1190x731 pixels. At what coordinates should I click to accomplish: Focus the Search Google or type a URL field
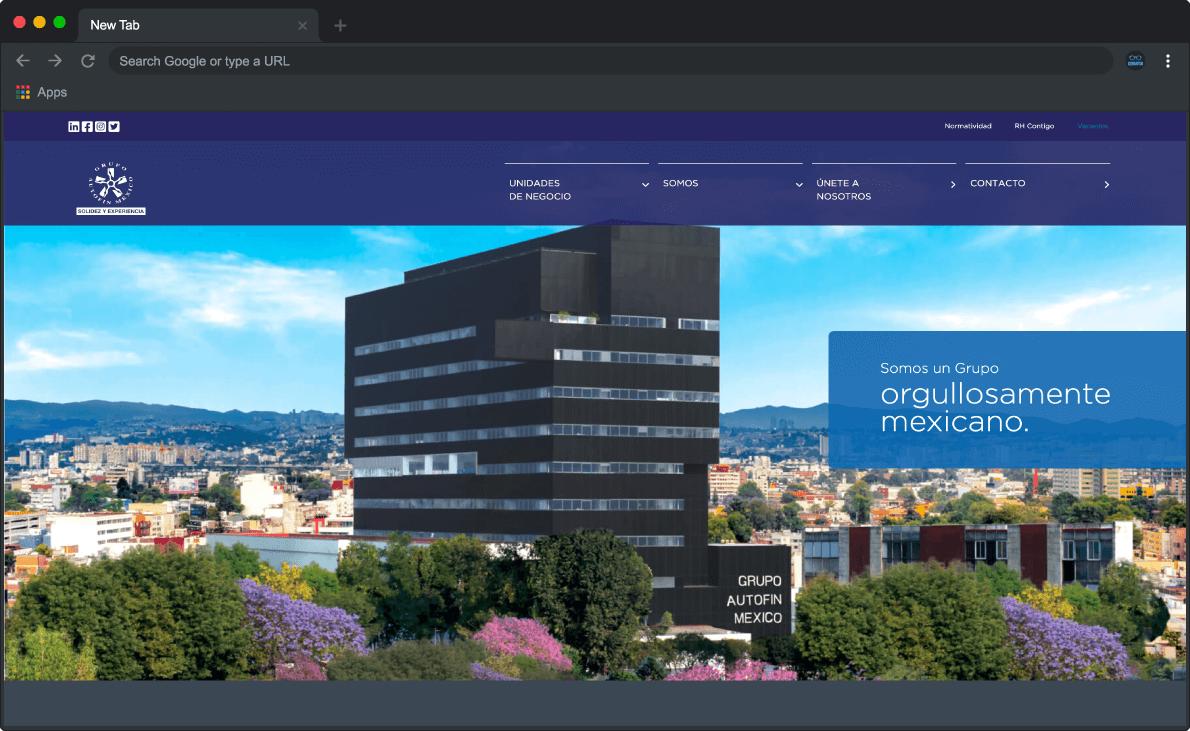click(x=611, y=61)
